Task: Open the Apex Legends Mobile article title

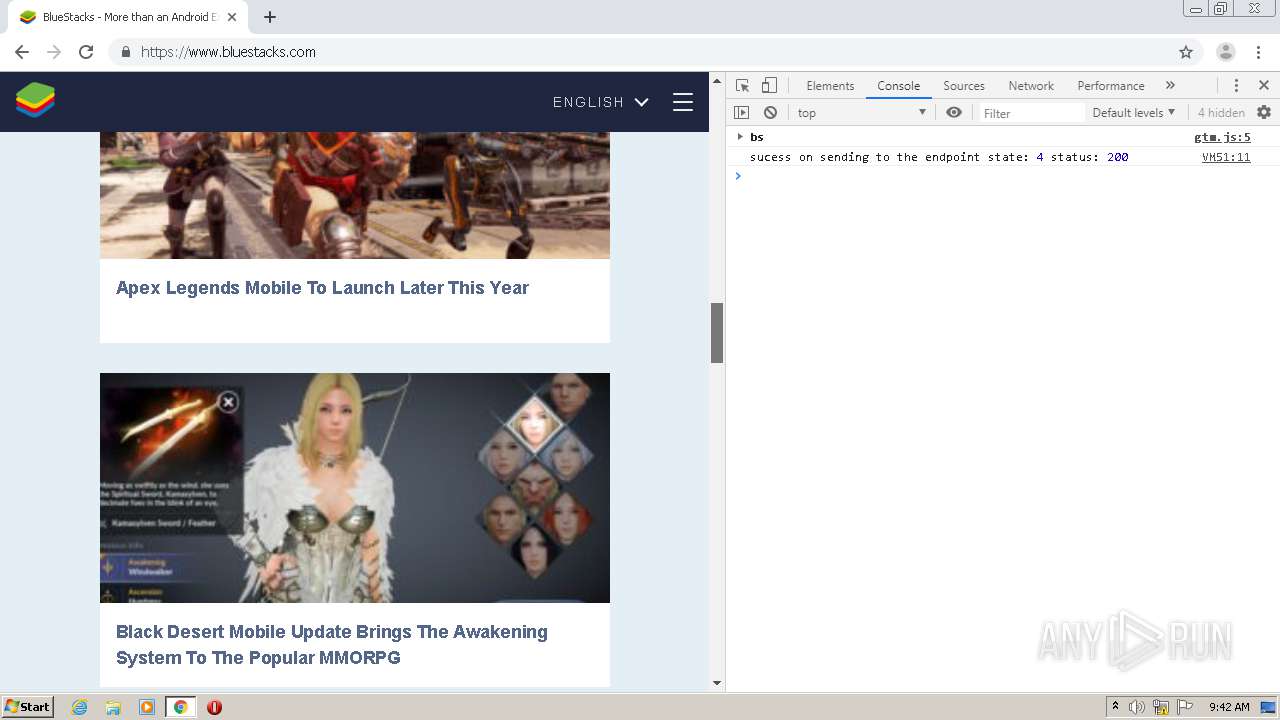Action: 322,288
